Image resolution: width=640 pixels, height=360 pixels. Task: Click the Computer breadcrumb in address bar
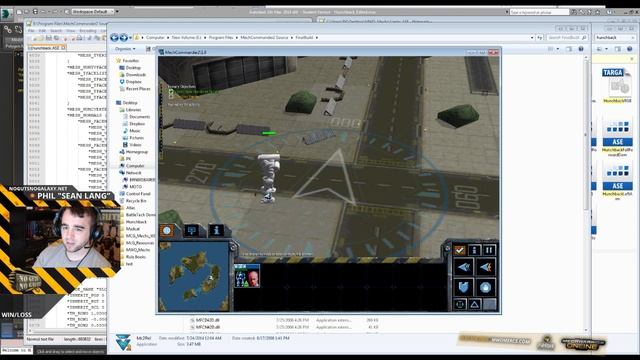[155, 38]
